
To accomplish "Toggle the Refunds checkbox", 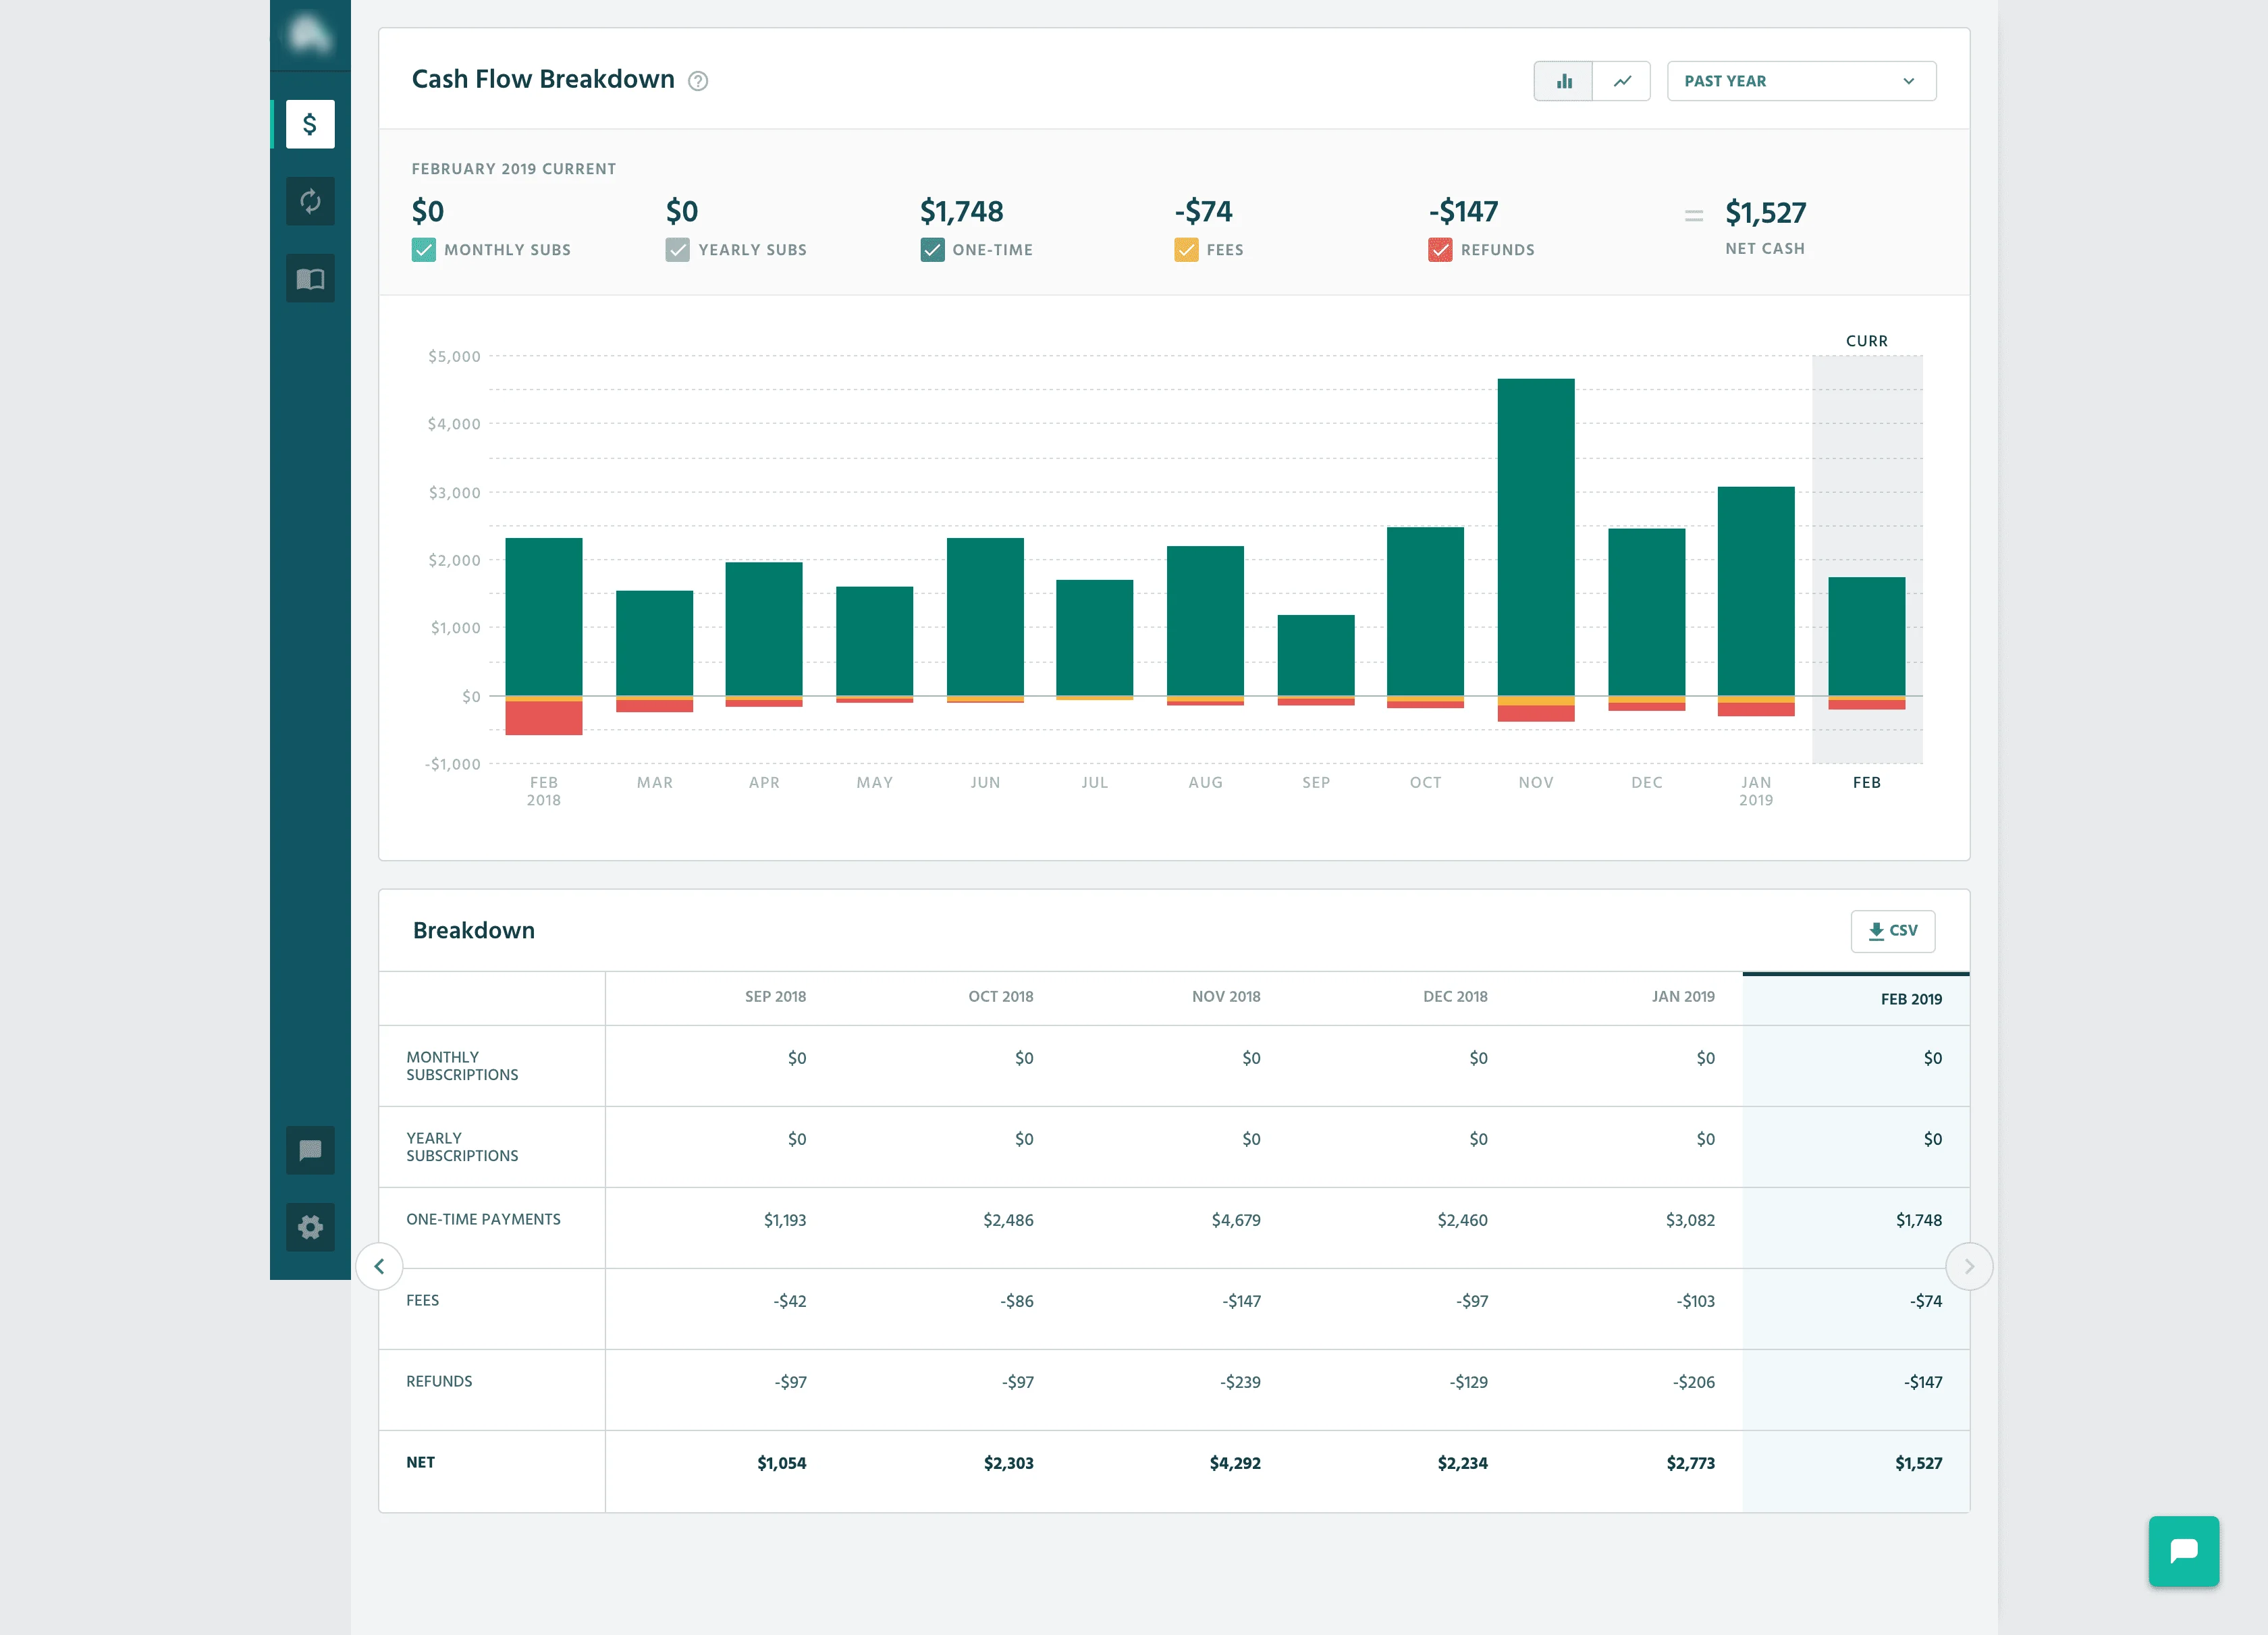I will click(1440, 250).
